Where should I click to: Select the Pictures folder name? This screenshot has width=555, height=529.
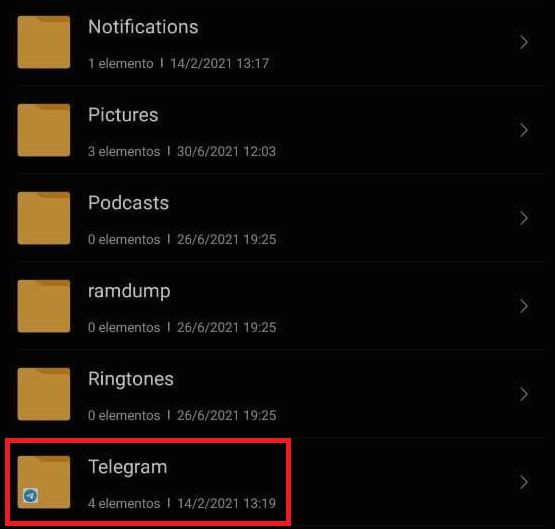point(123,115)
